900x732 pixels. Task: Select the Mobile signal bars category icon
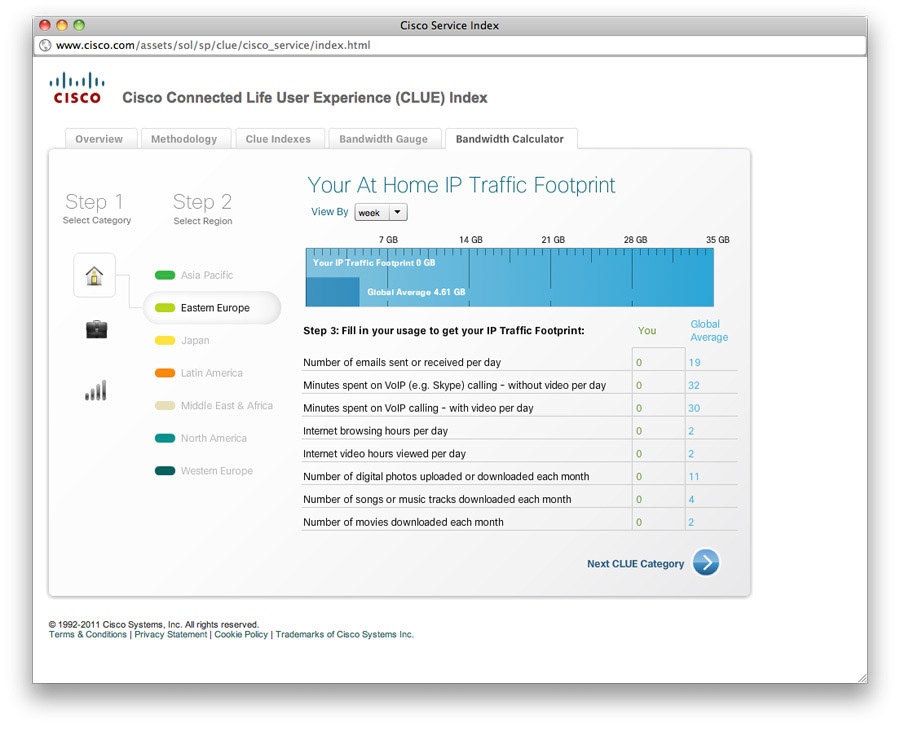(96, 390)
